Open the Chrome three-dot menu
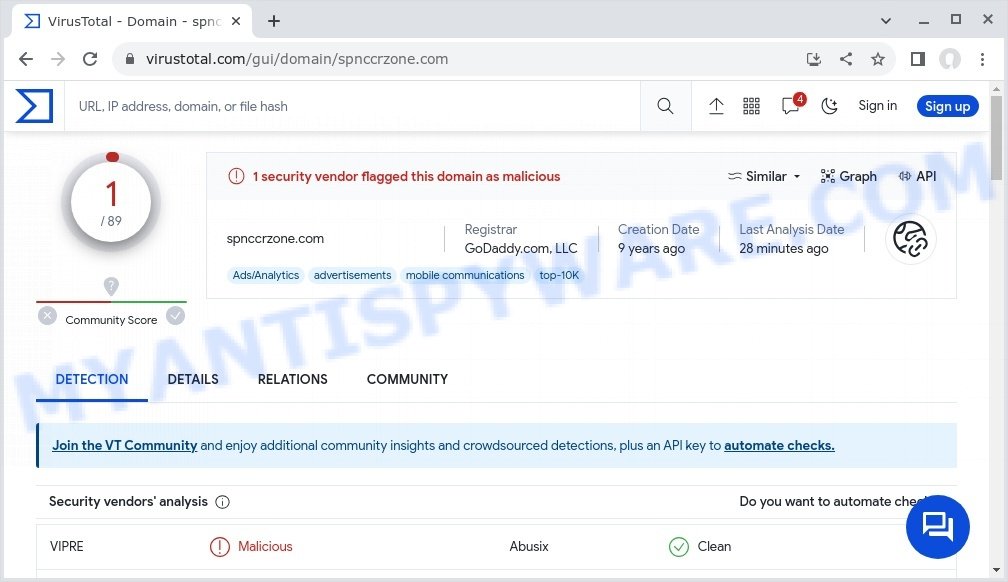The height and width of the screenshot is (582, 1008). (x=982, y=59)
